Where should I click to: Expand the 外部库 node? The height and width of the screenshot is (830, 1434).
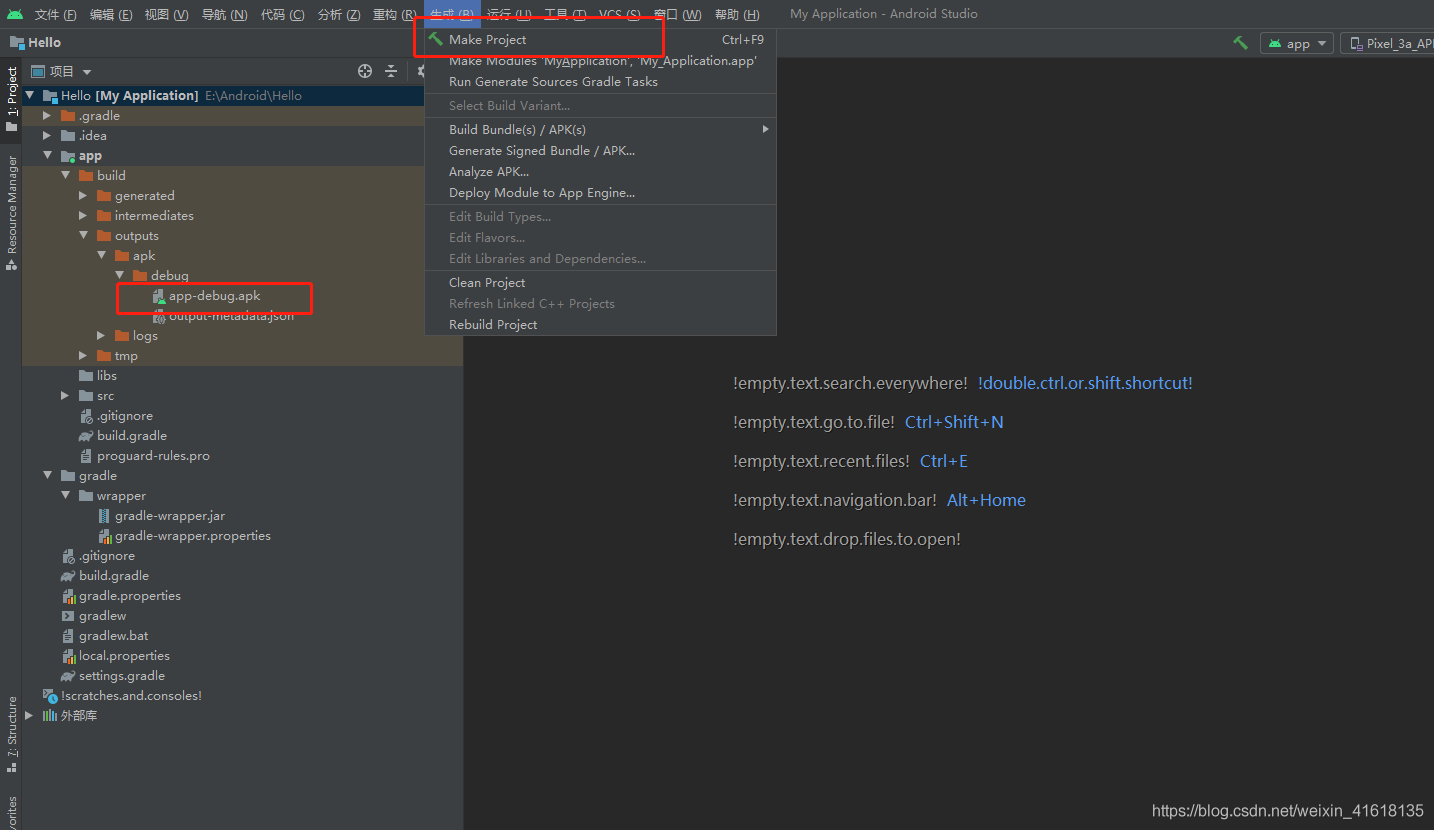(x=29, y=716)
